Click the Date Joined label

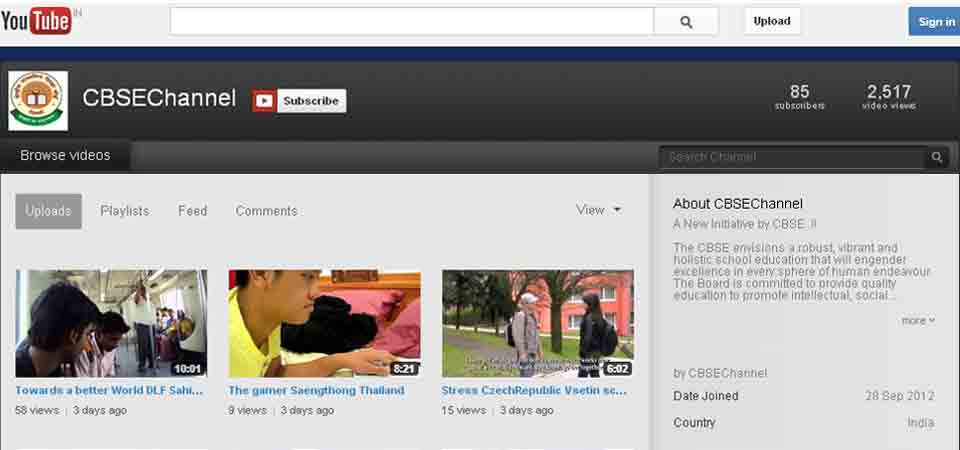tap(705, 396)
